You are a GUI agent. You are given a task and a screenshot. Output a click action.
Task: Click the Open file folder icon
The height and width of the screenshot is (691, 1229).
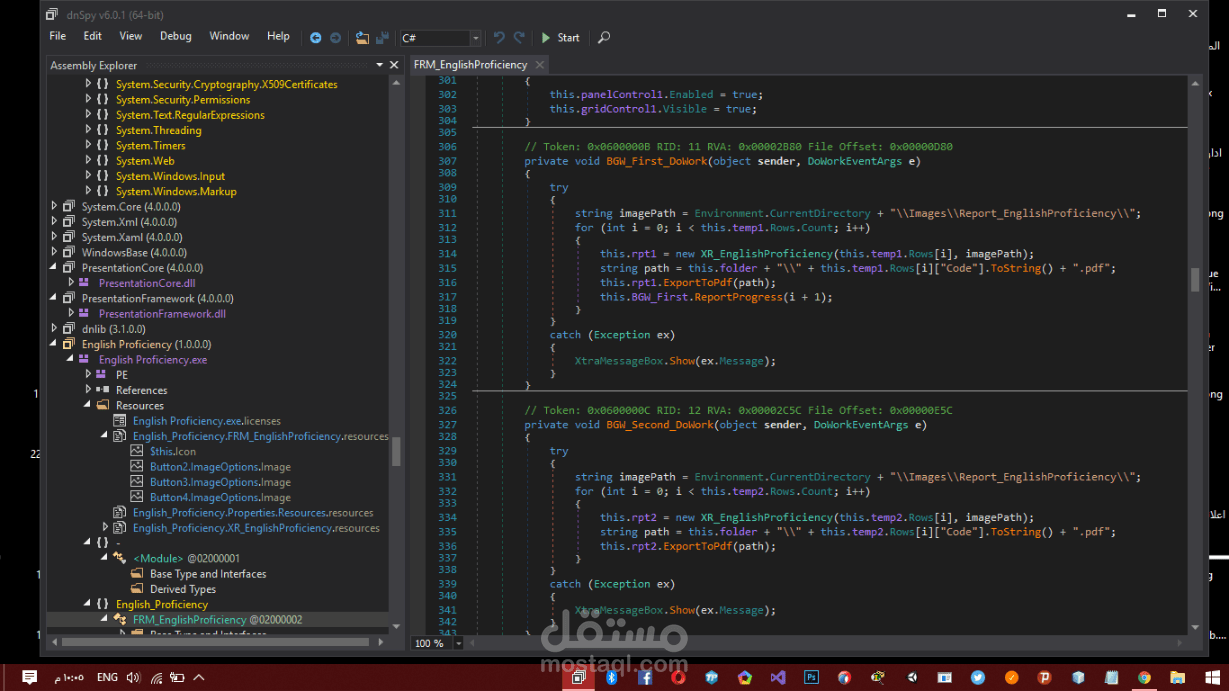click(x=362, y=37)
